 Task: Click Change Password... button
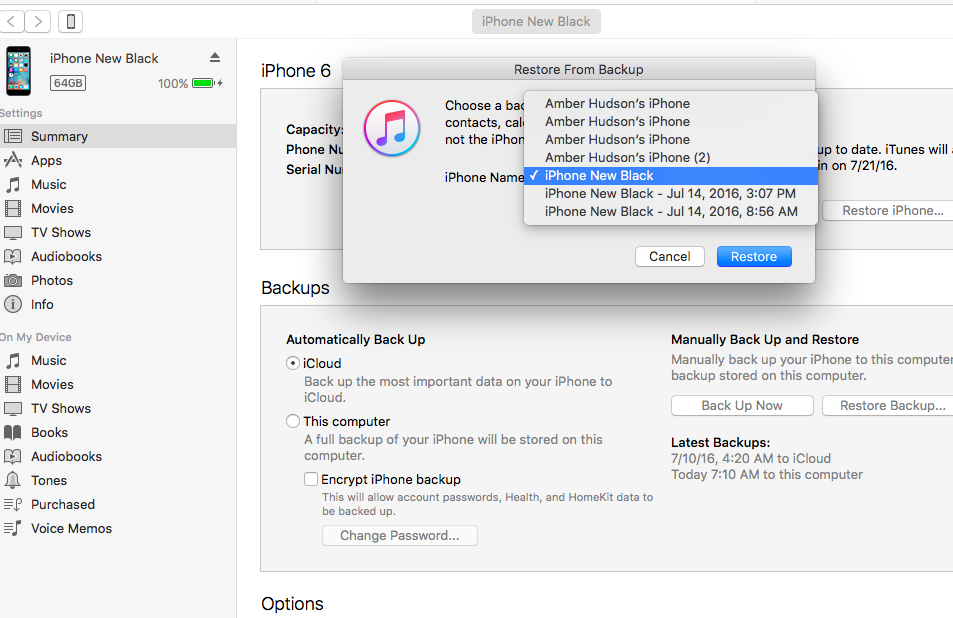(400, 536)
